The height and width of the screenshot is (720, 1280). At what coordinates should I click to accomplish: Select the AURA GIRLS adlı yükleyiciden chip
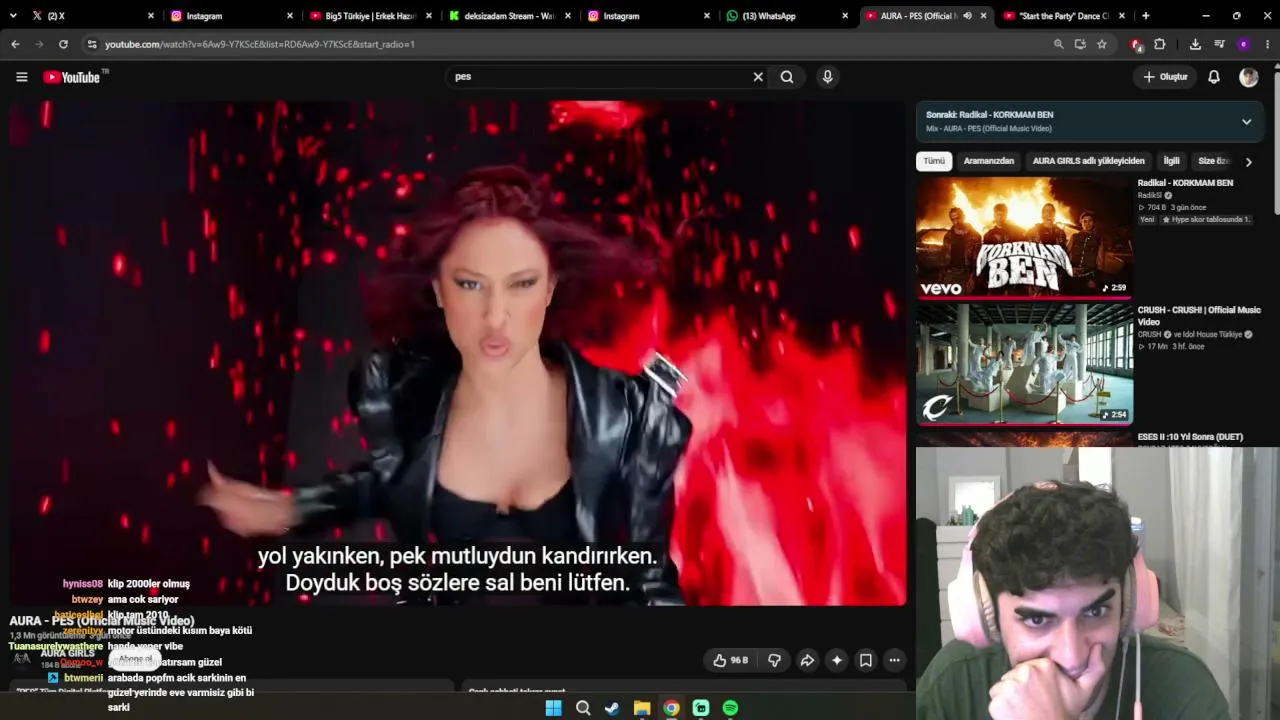[x=1088, y=161]
